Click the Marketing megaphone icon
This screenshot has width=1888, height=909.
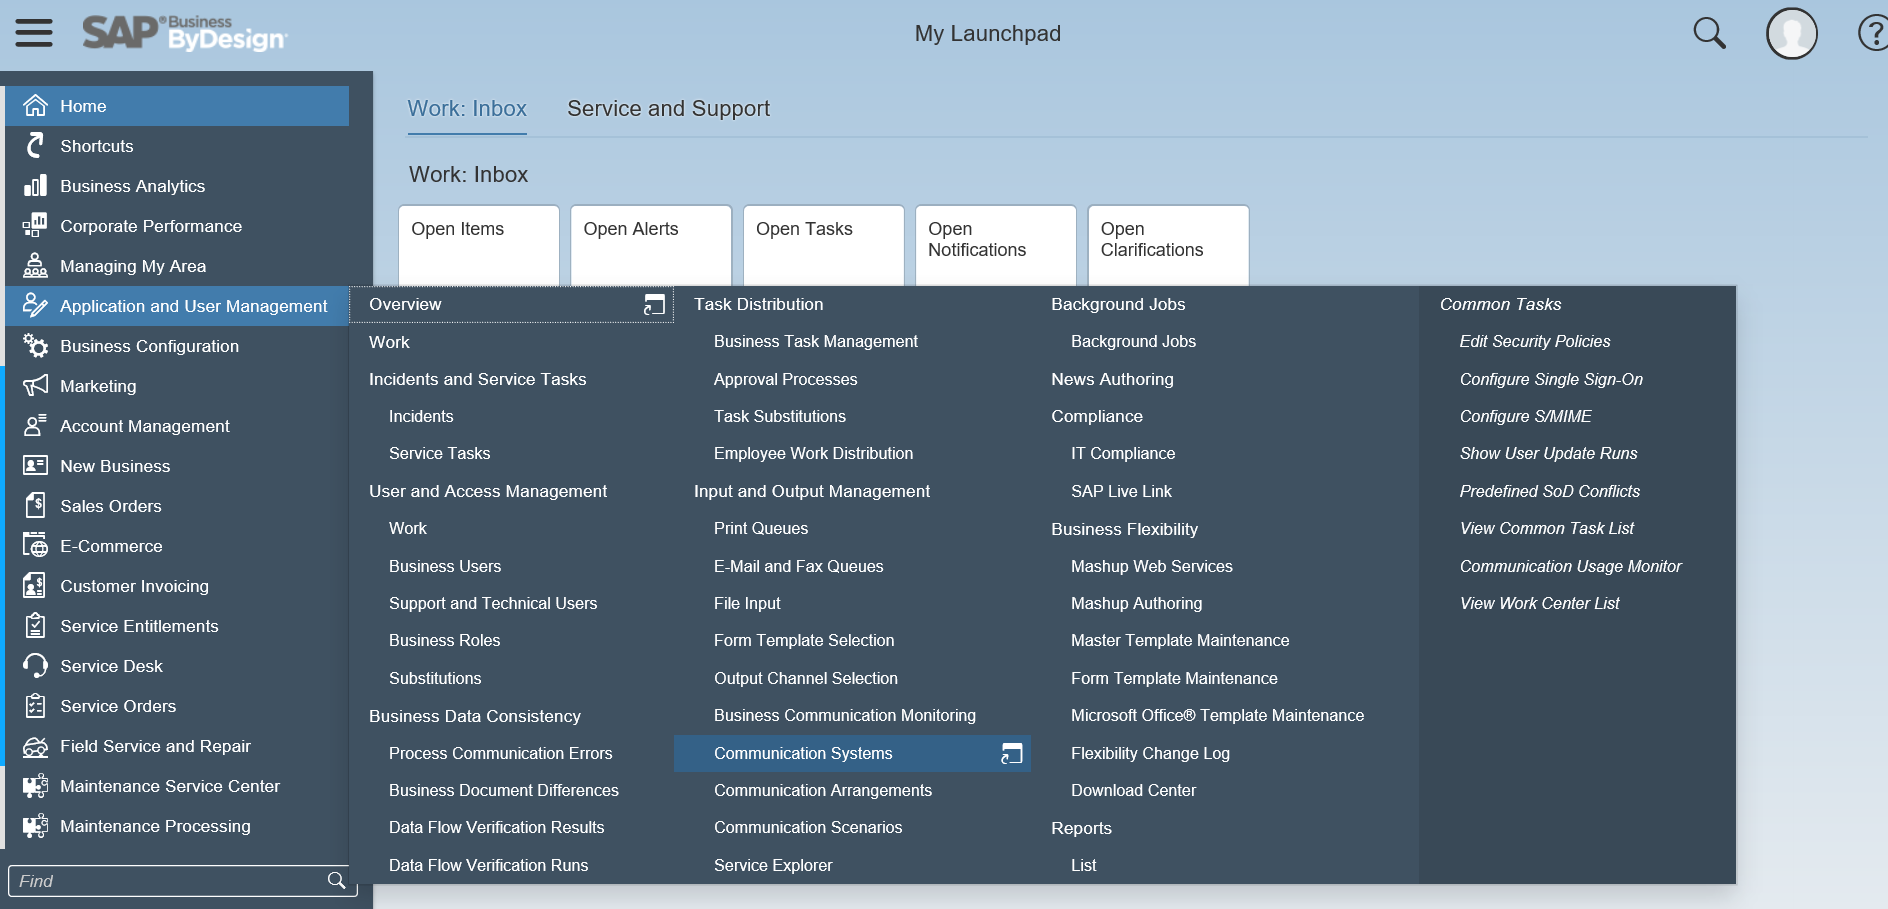click(35, 386)
